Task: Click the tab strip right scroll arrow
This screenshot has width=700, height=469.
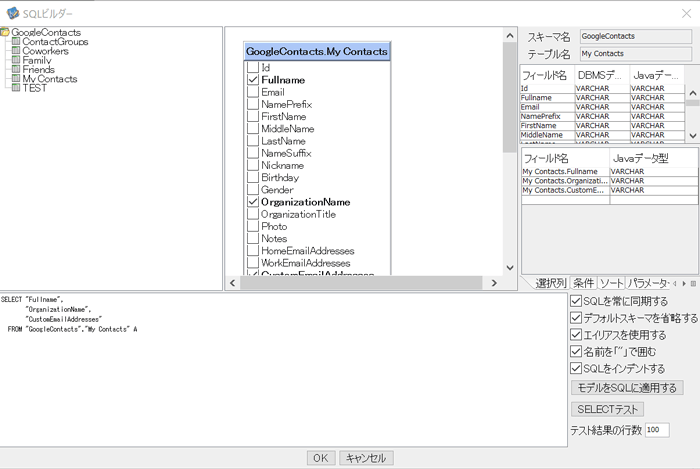Action: click(683, 283)
